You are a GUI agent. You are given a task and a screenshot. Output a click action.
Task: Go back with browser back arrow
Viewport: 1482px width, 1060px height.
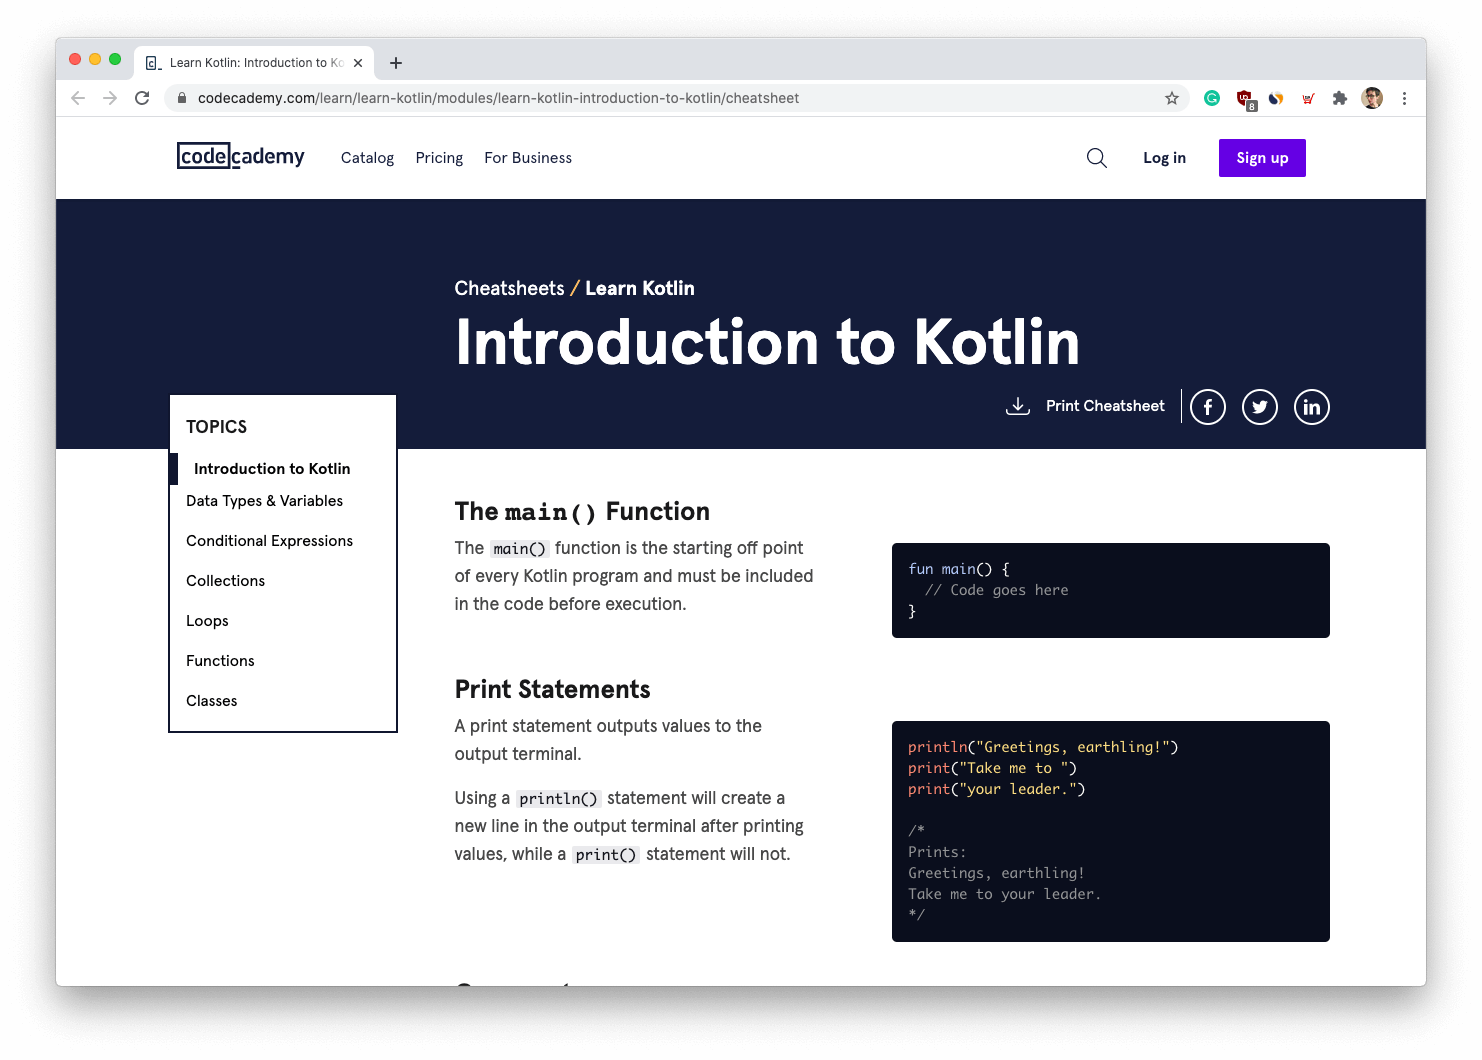[x=78, y=98]
